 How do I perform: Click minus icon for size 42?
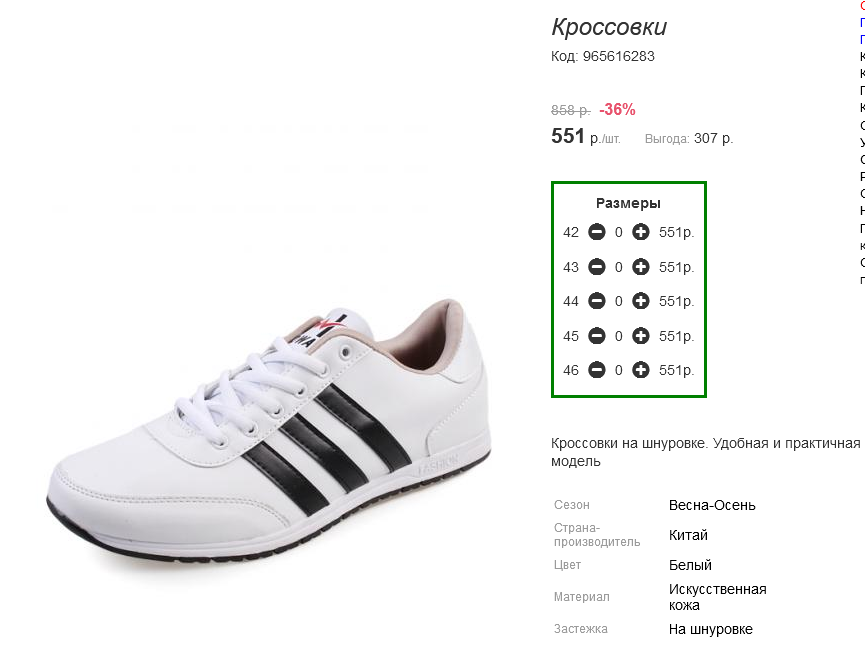pos(597,232)
